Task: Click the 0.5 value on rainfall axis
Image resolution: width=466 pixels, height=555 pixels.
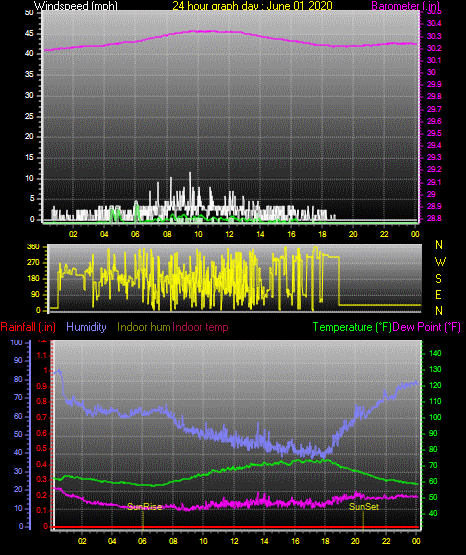Action: pos(42,448)
